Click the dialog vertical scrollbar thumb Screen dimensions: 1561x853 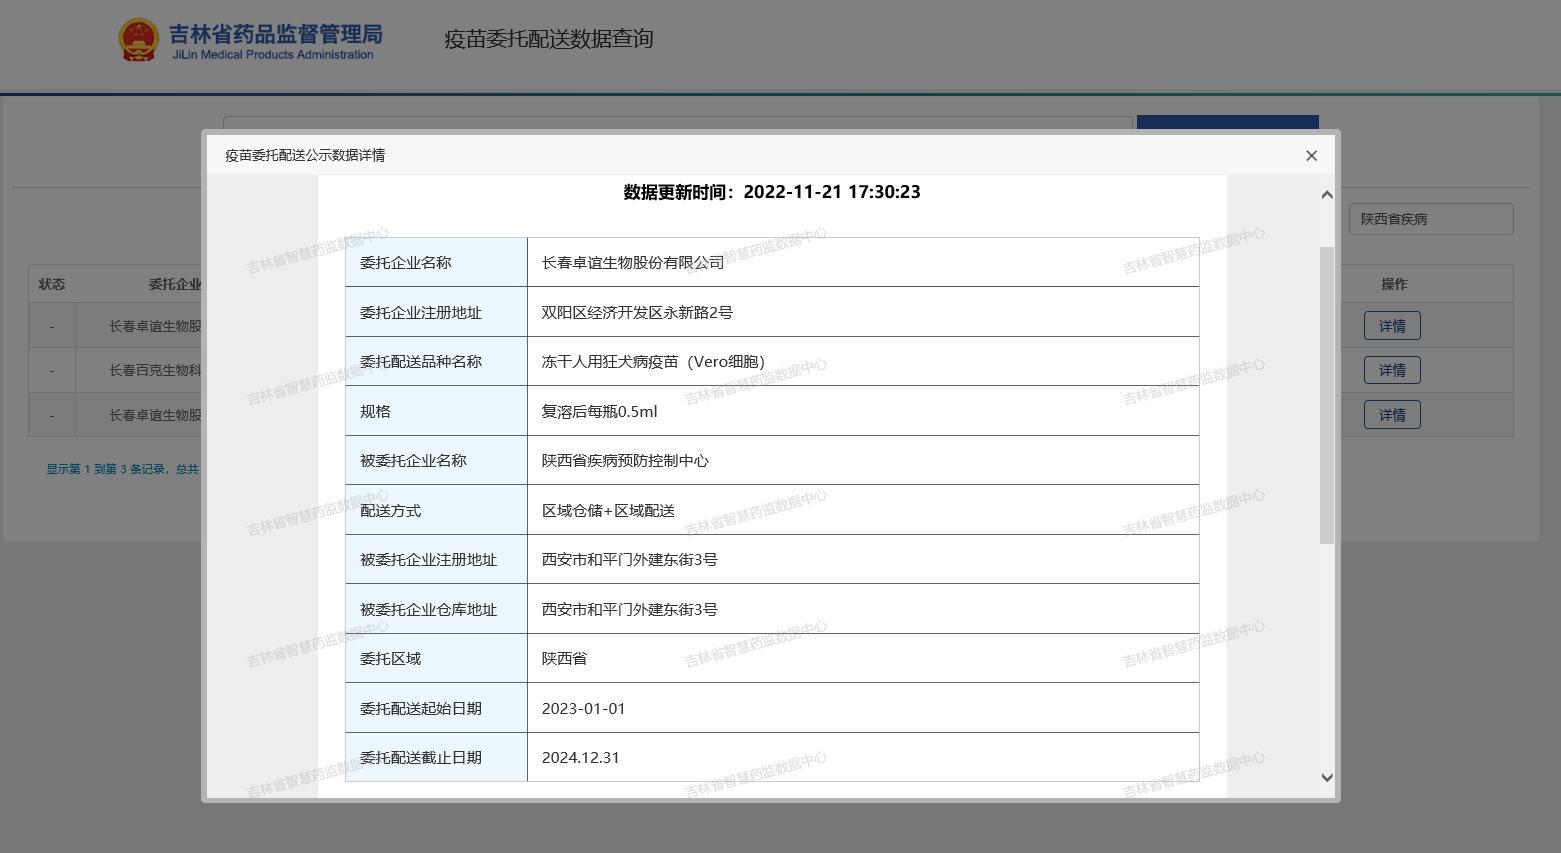tap(1327, 395)
